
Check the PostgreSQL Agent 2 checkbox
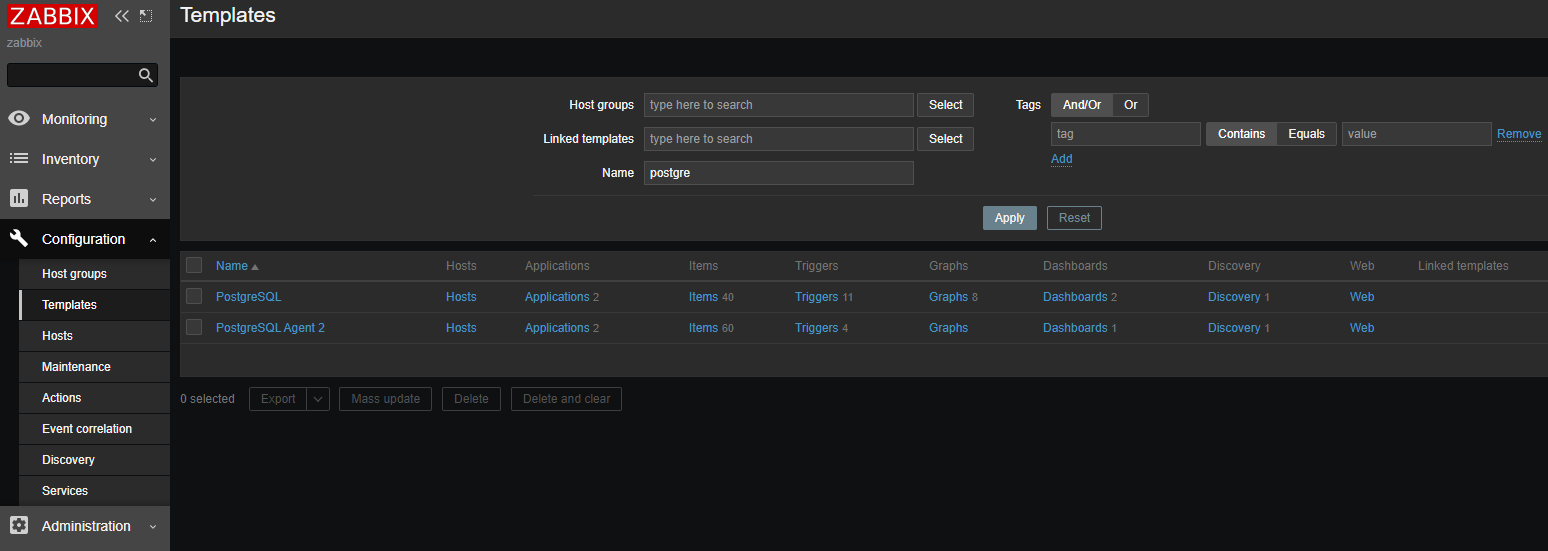point(194,328)
